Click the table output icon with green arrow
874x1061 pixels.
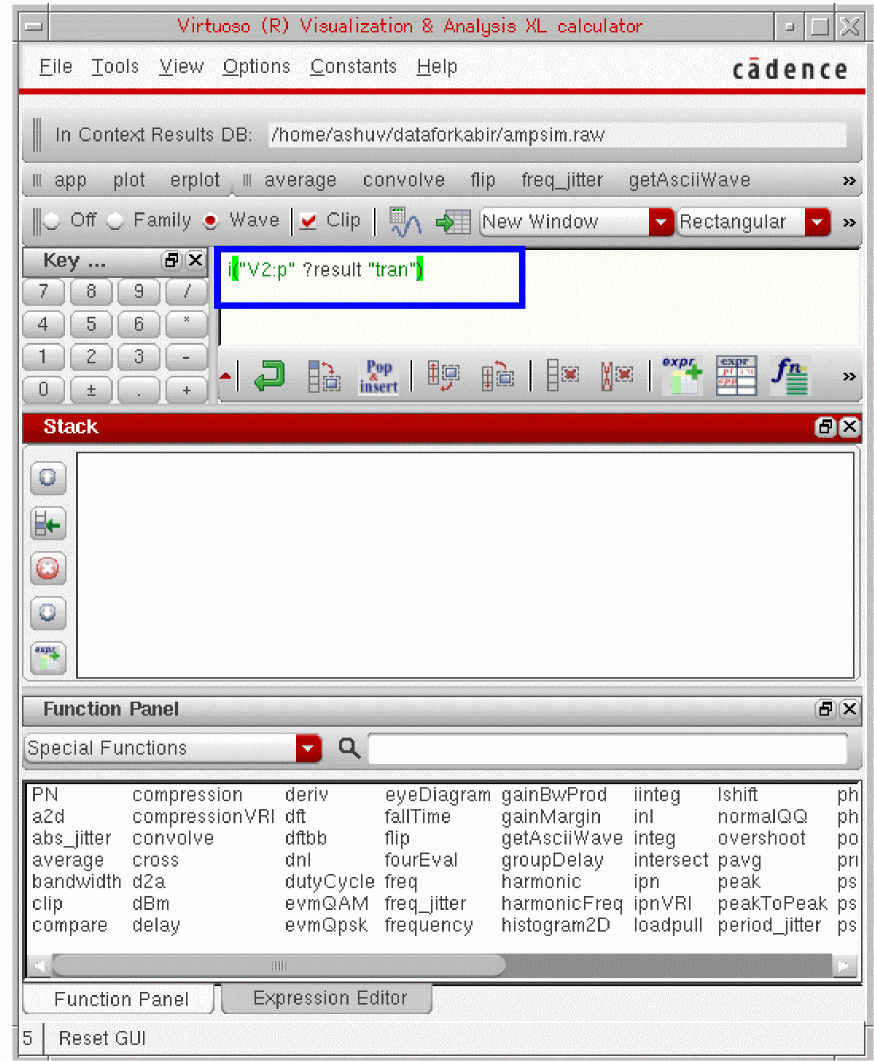pos(453,222)
